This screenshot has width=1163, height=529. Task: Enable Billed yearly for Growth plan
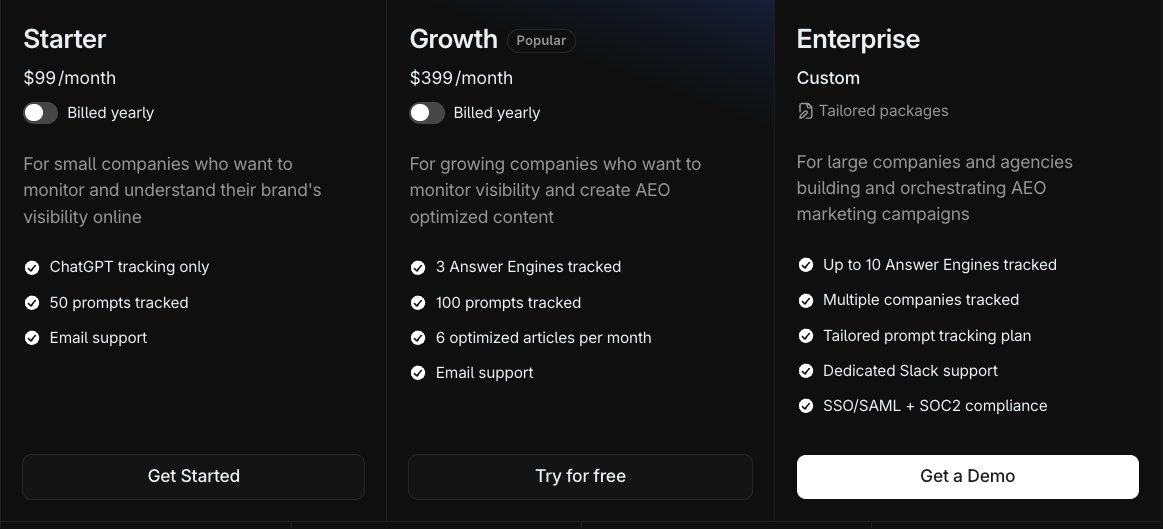pos(427,113)
